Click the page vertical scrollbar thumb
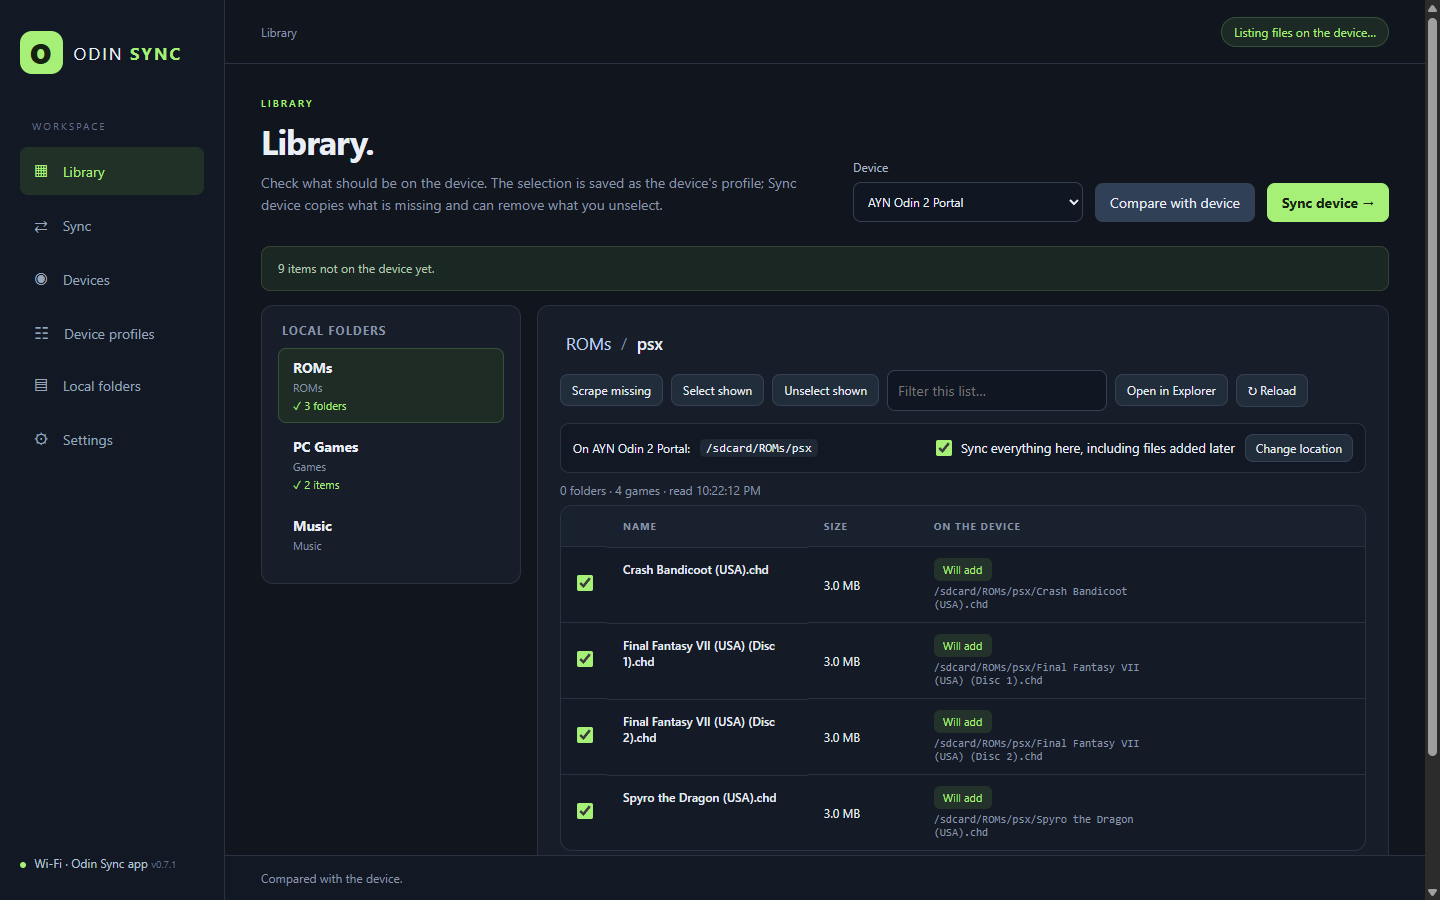Screen dimensions: 1440x900 (x=1432, y=388)
